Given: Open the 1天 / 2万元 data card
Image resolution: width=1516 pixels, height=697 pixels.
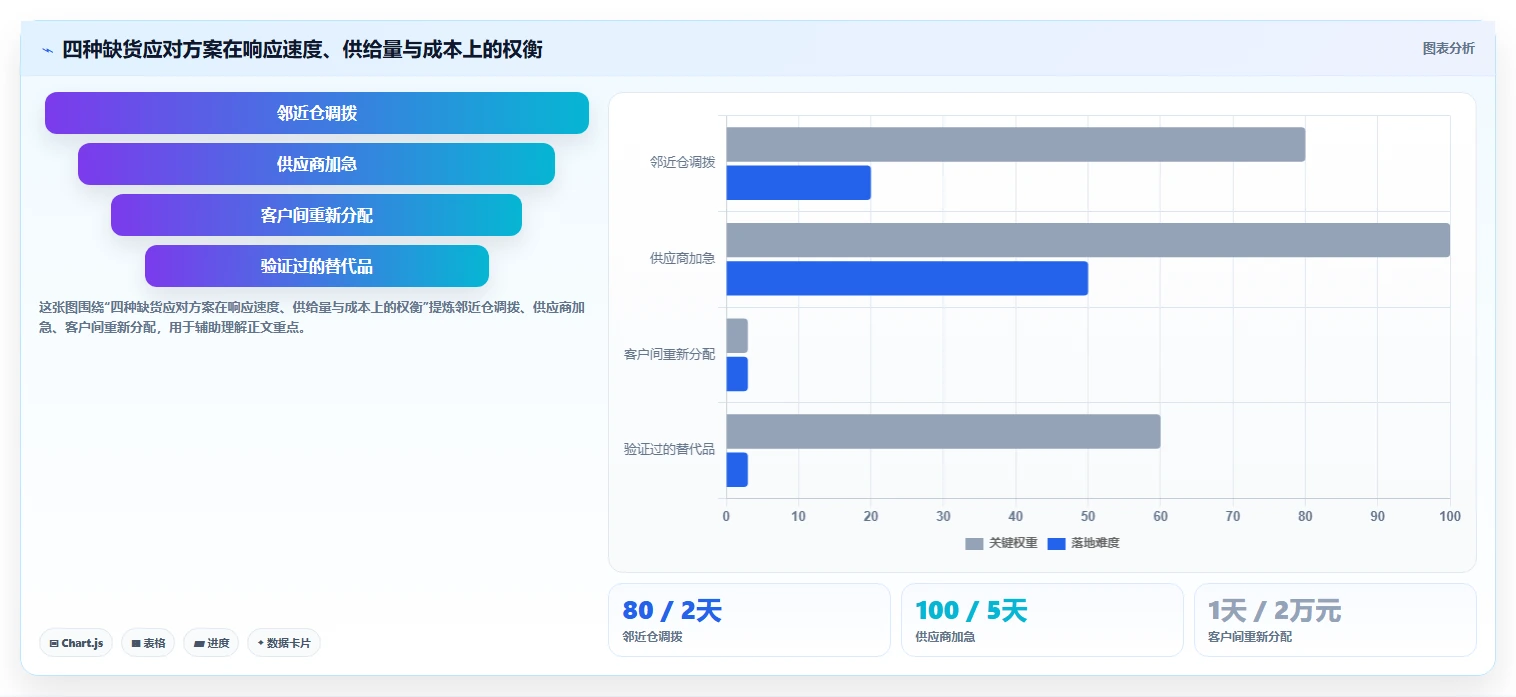Looking at the screenshot, I should (x=1335, y=620).
